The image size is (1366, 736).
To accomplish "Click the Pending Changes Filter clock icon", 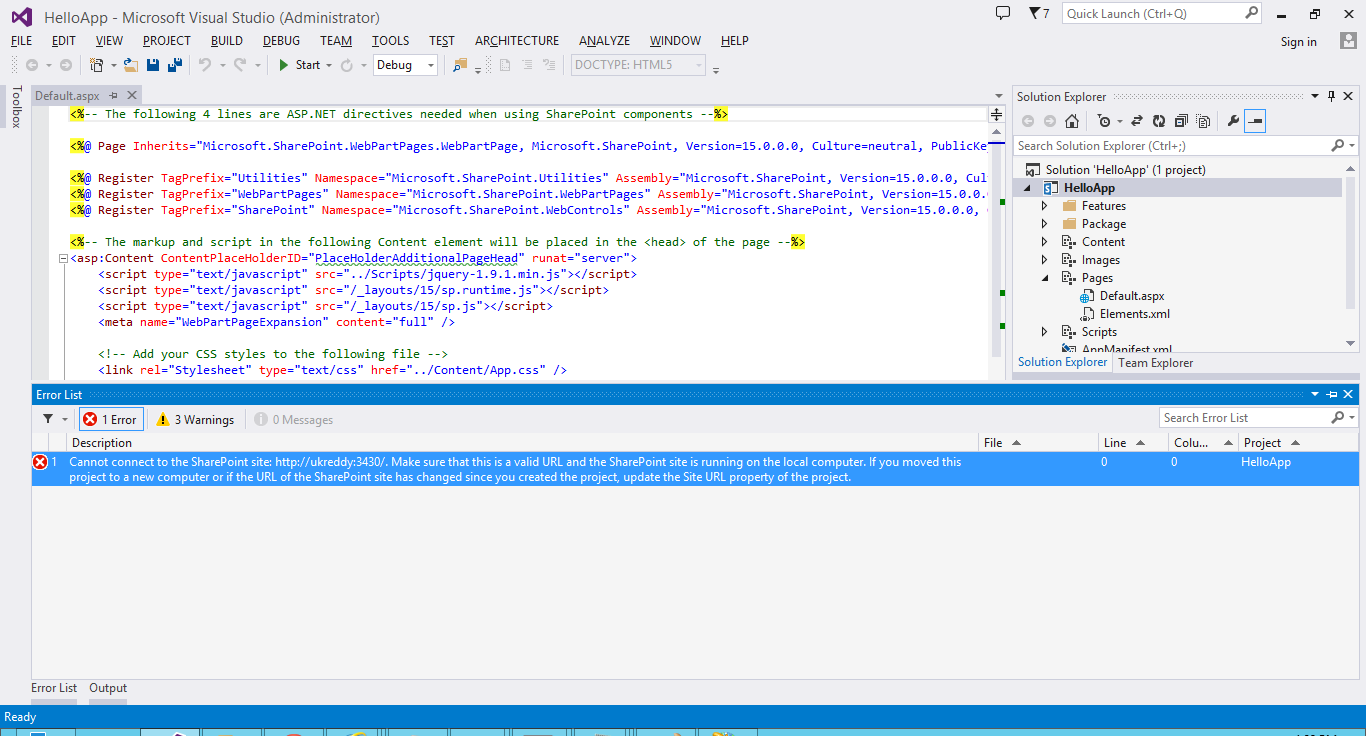I will [1104, 121].
